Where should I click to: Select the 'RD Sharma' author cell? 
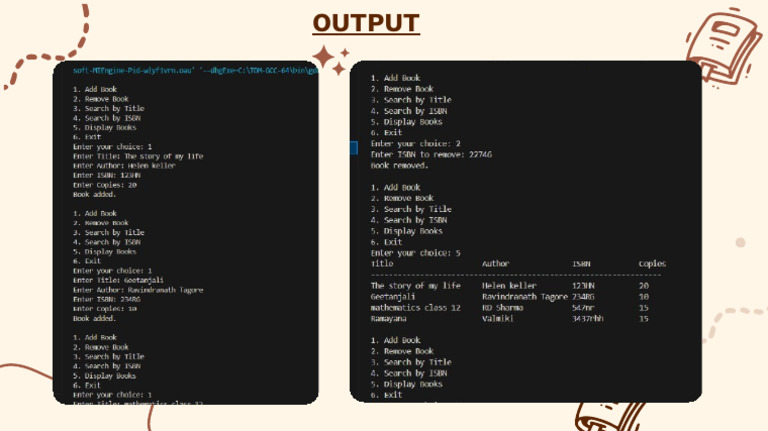click(x=503, y=308)
